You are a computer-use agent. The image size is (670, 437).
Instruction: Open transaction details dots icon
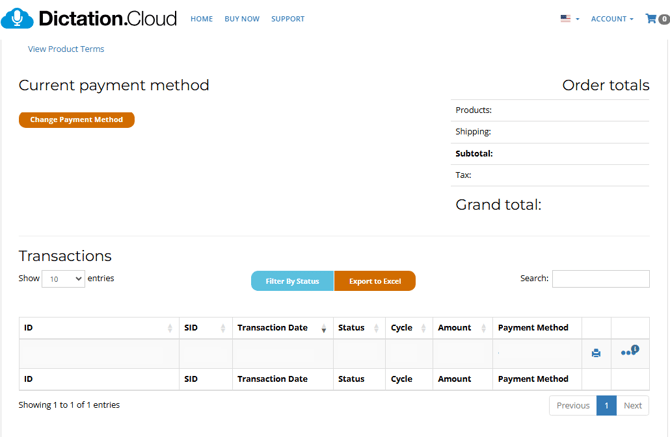click(629, 352)
